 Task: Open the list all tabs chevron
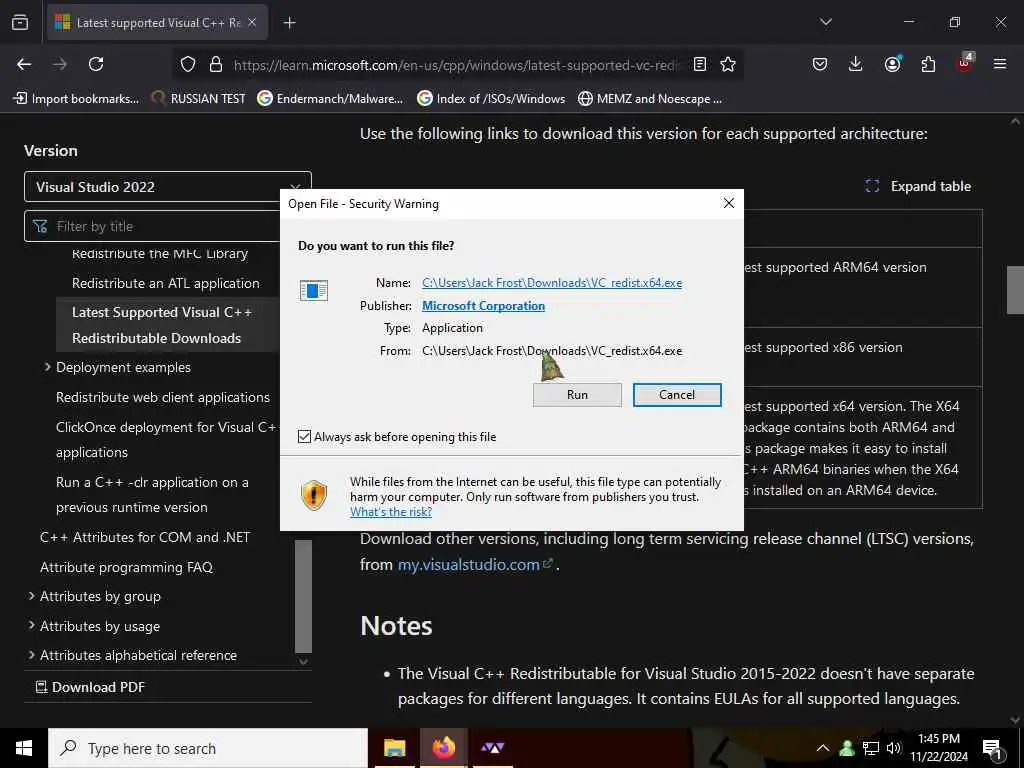point(825,22)
